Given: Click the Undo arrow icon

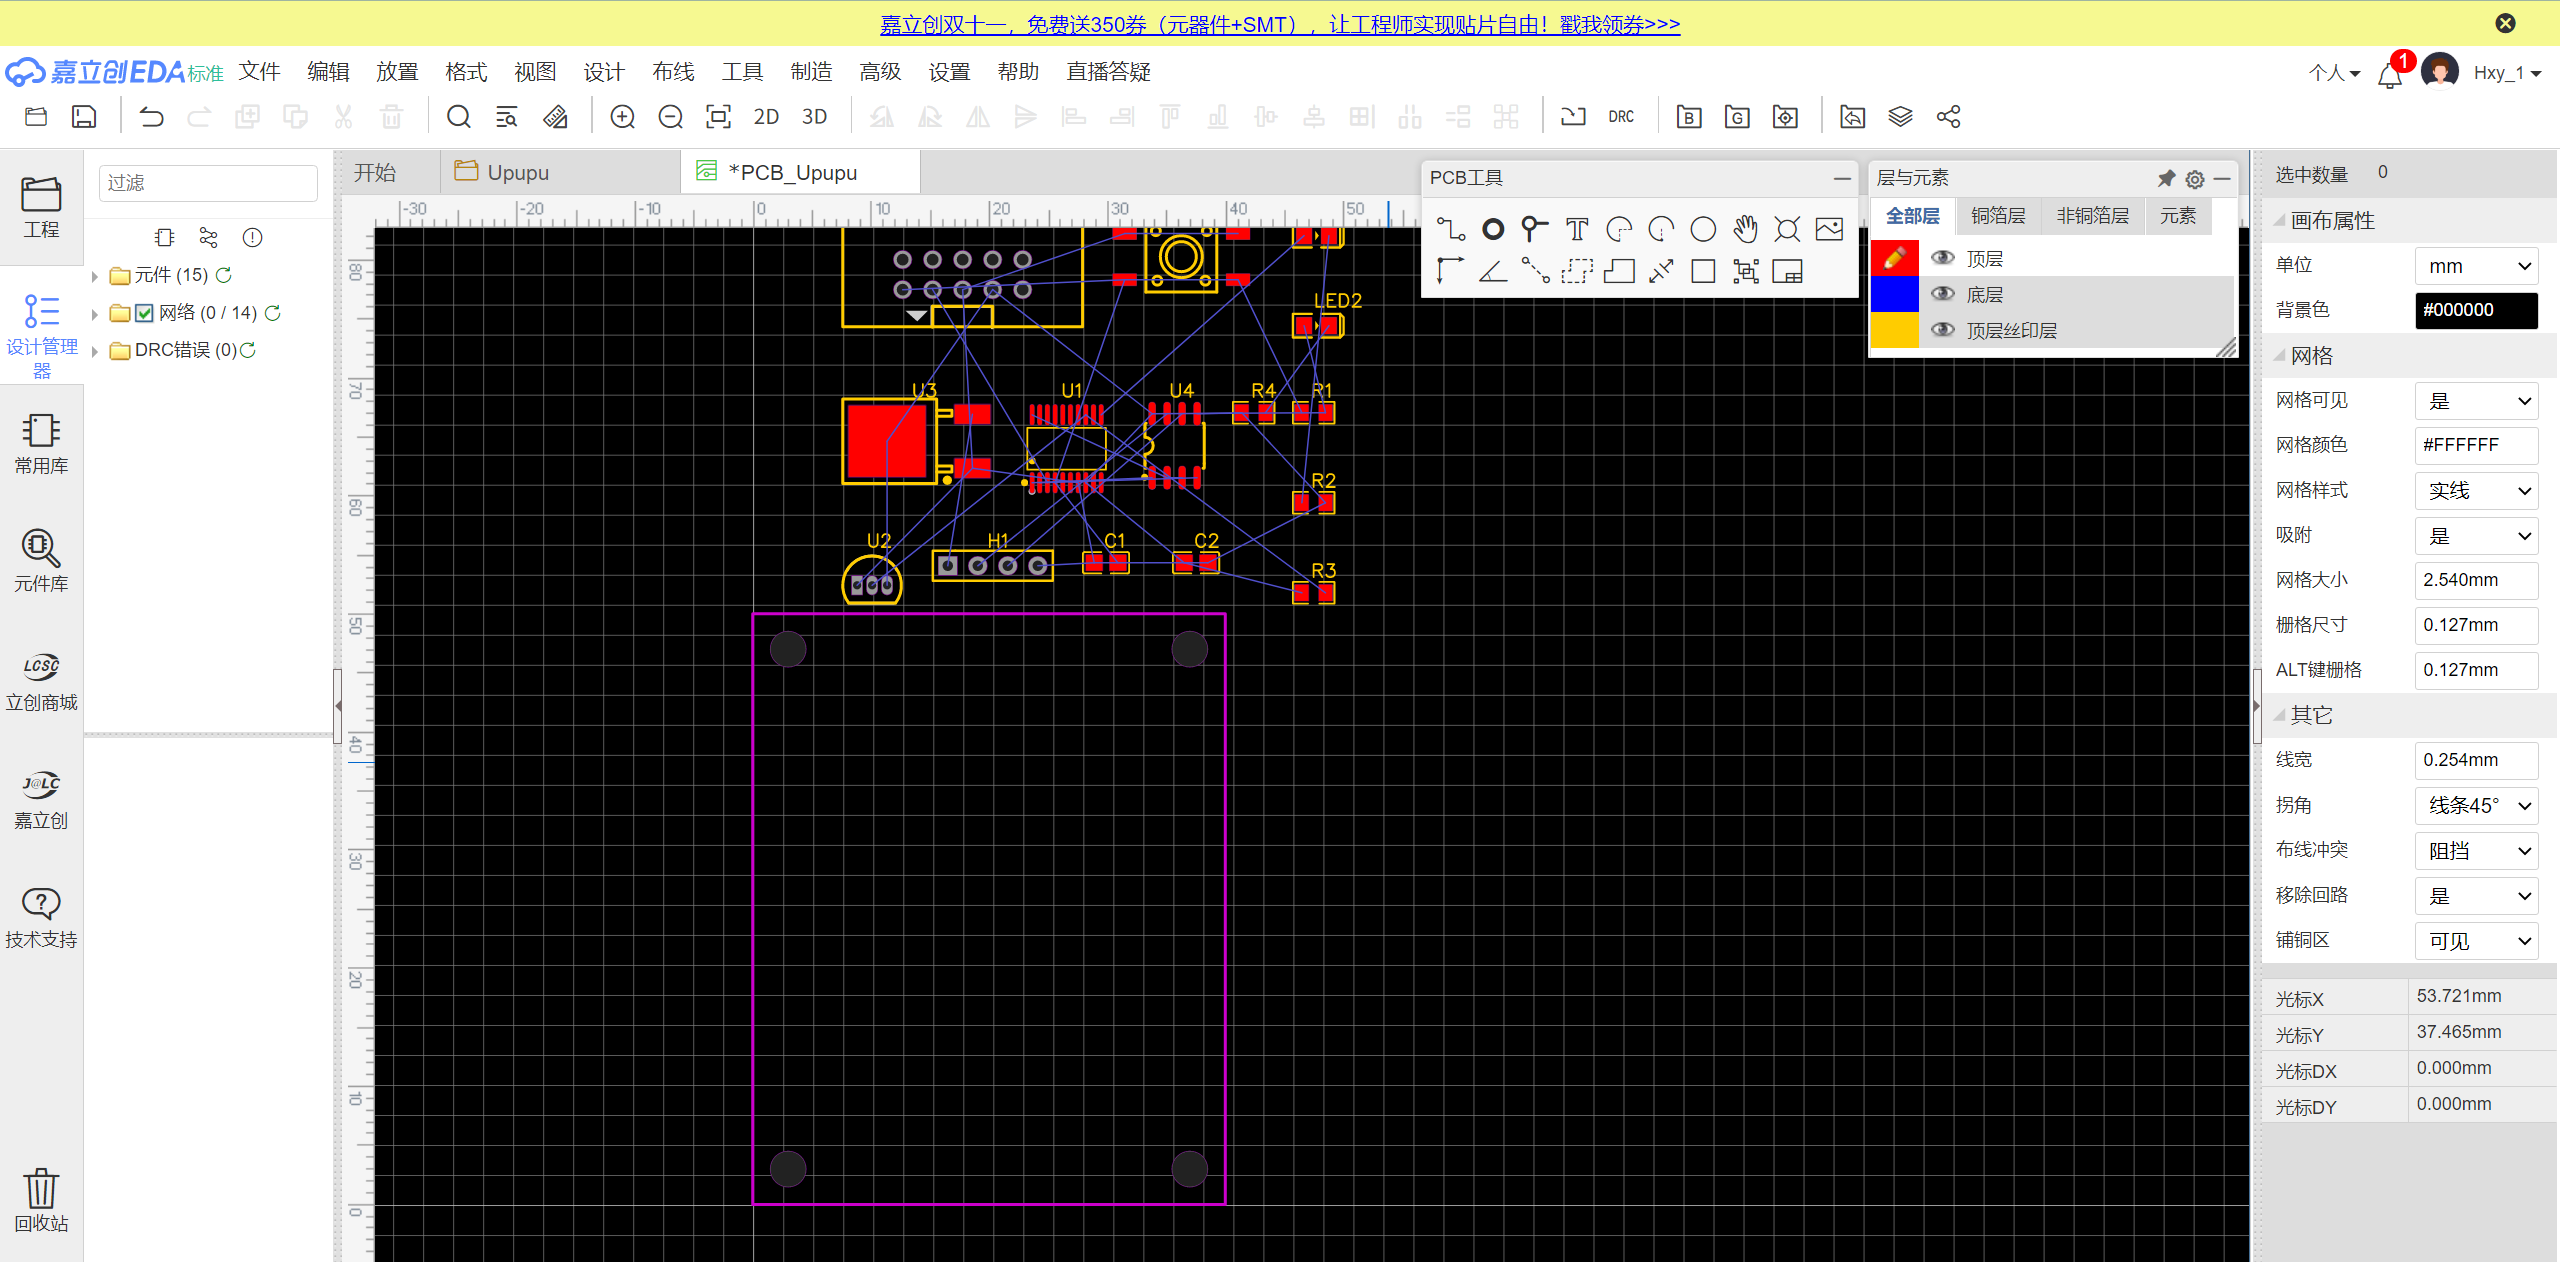Looking at the screenshot, I should (151, 117).
